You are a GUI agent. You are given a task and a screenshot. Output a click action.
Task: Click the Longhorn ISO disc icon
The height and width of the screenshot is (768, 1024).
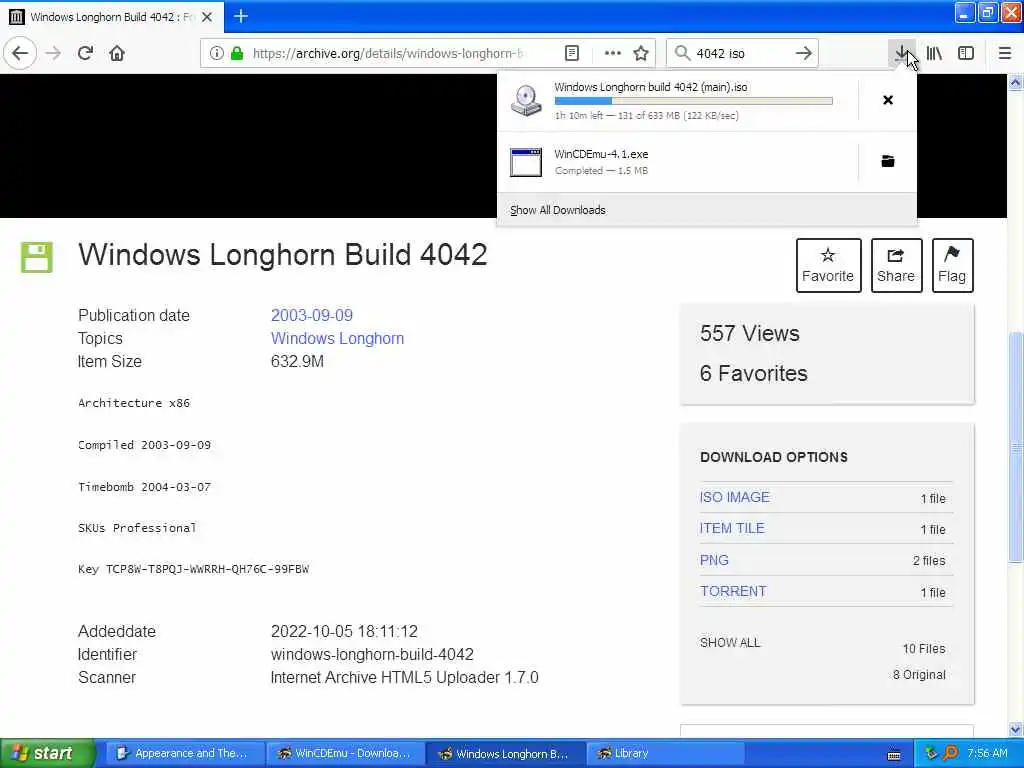tap(526, 101)
